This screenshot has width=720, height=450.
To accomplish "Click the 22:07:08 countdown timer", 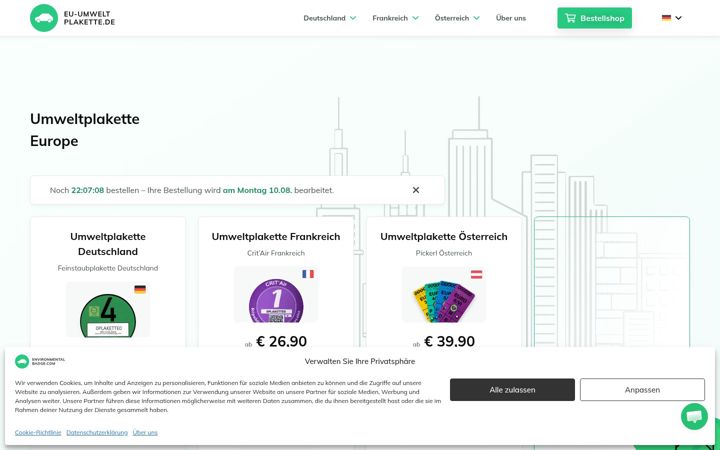I will (88, 190).
